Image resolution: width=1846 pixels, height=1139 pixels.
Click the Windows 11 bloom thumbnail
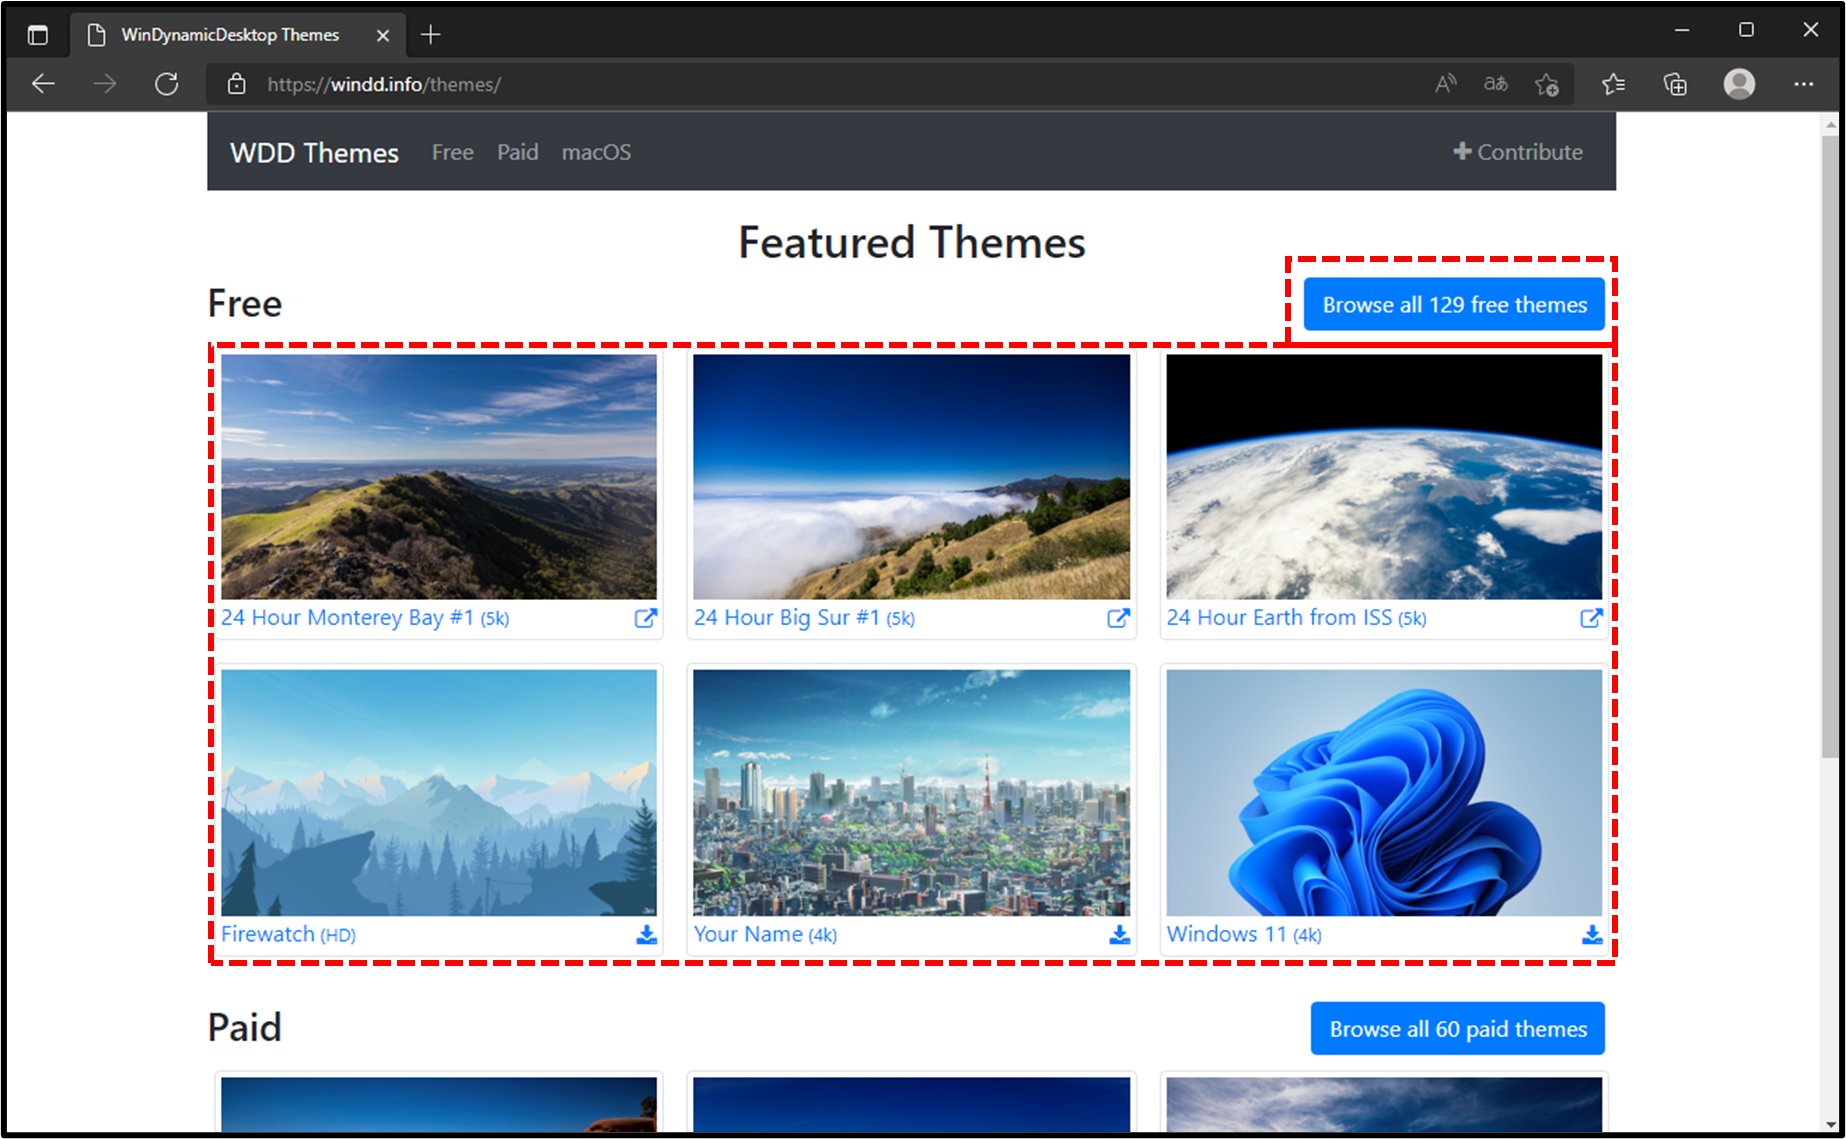click(x=1384, y=792)
